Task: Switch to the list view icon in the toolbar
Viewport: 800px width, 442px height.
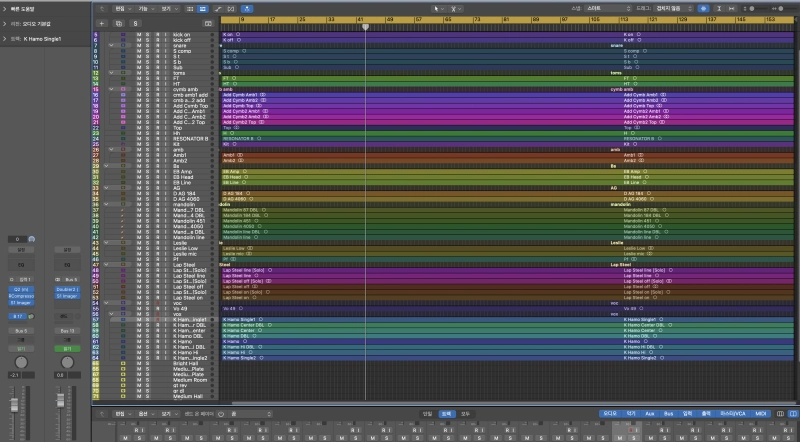Action: 190,8
